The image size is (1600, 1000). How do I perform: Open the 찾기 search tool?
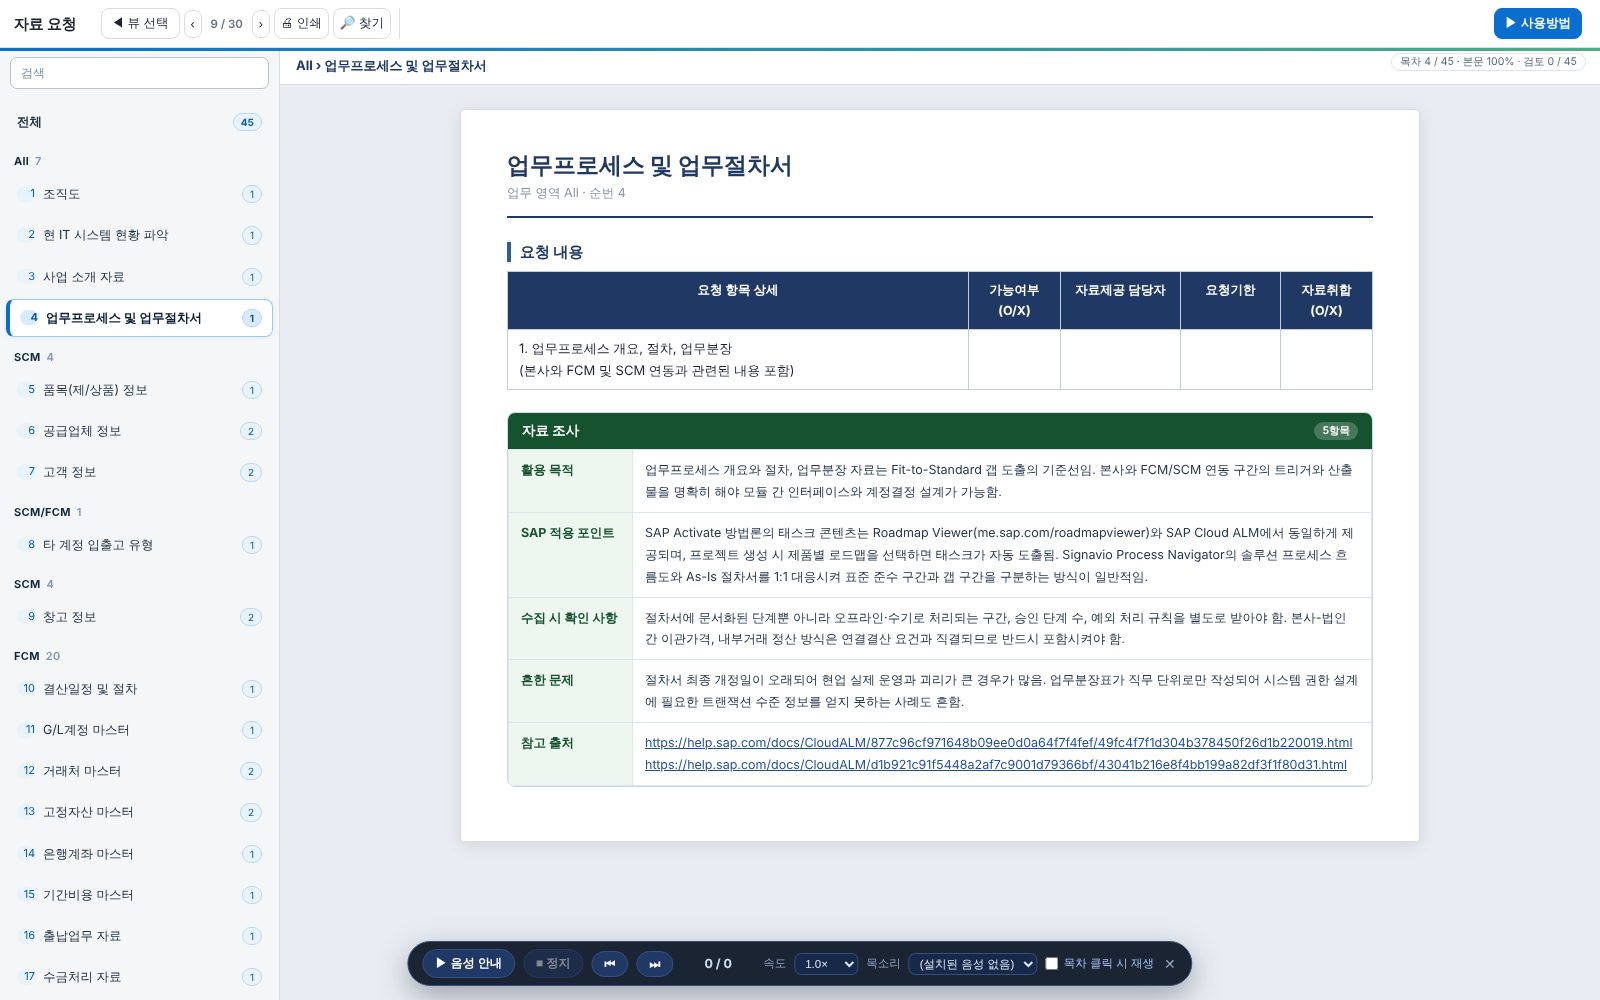click(x=362, y=23)
